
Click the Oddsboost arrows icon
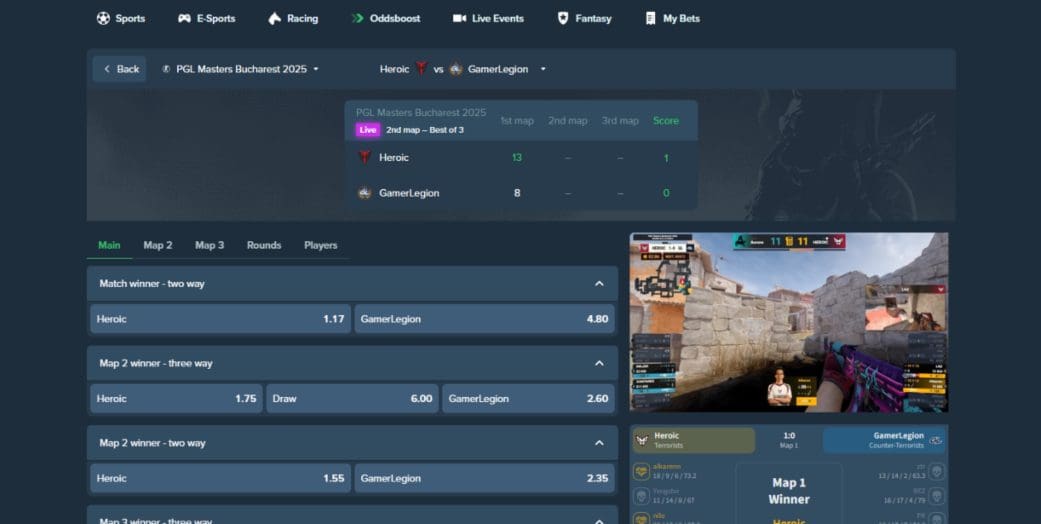point(358,18)
